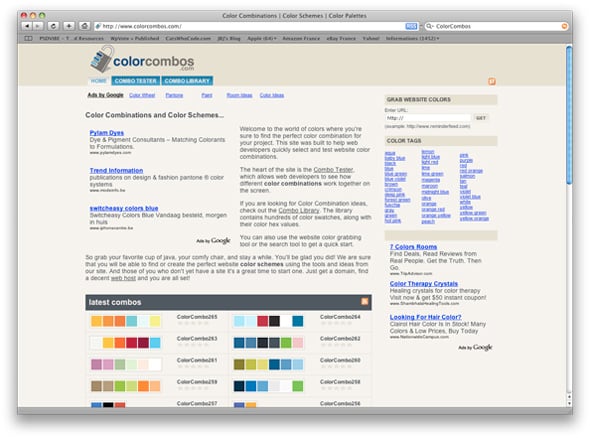
Task: Select the magenta color tag
Action: pos(430,180)
